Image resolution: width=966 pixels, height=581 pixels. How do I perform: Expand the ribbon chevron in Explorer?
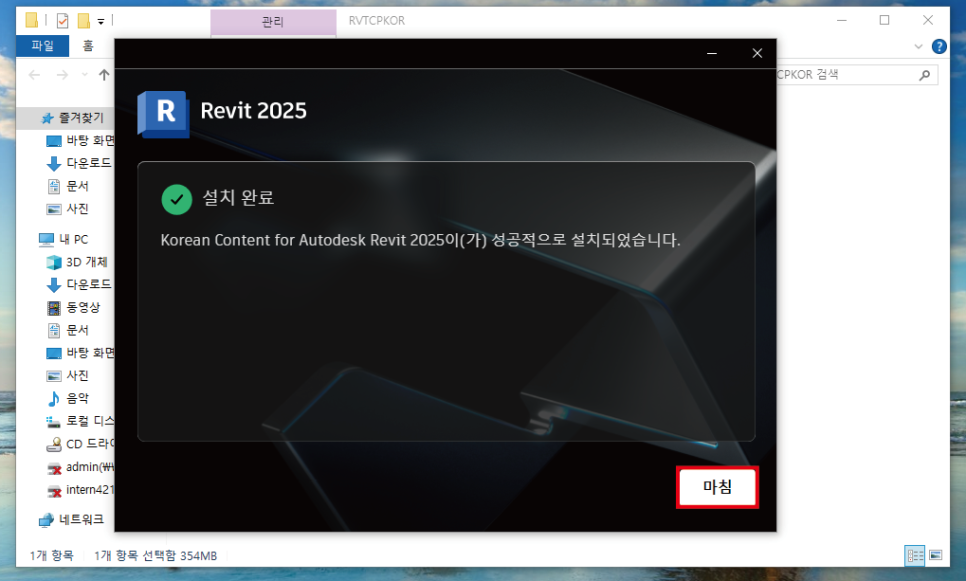pyautogui.click(x=919, y=46)
